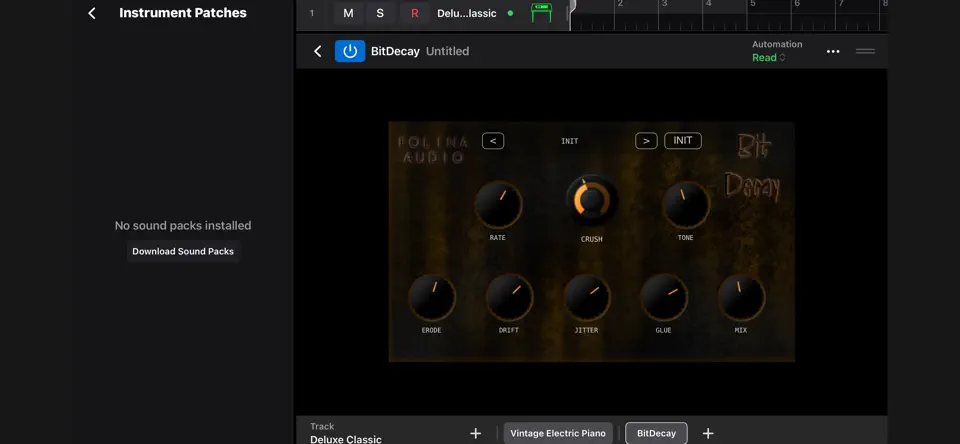Click the green keyboard instrument icon
The height and width of the screenshot is (444, 960).
point(541,13)
